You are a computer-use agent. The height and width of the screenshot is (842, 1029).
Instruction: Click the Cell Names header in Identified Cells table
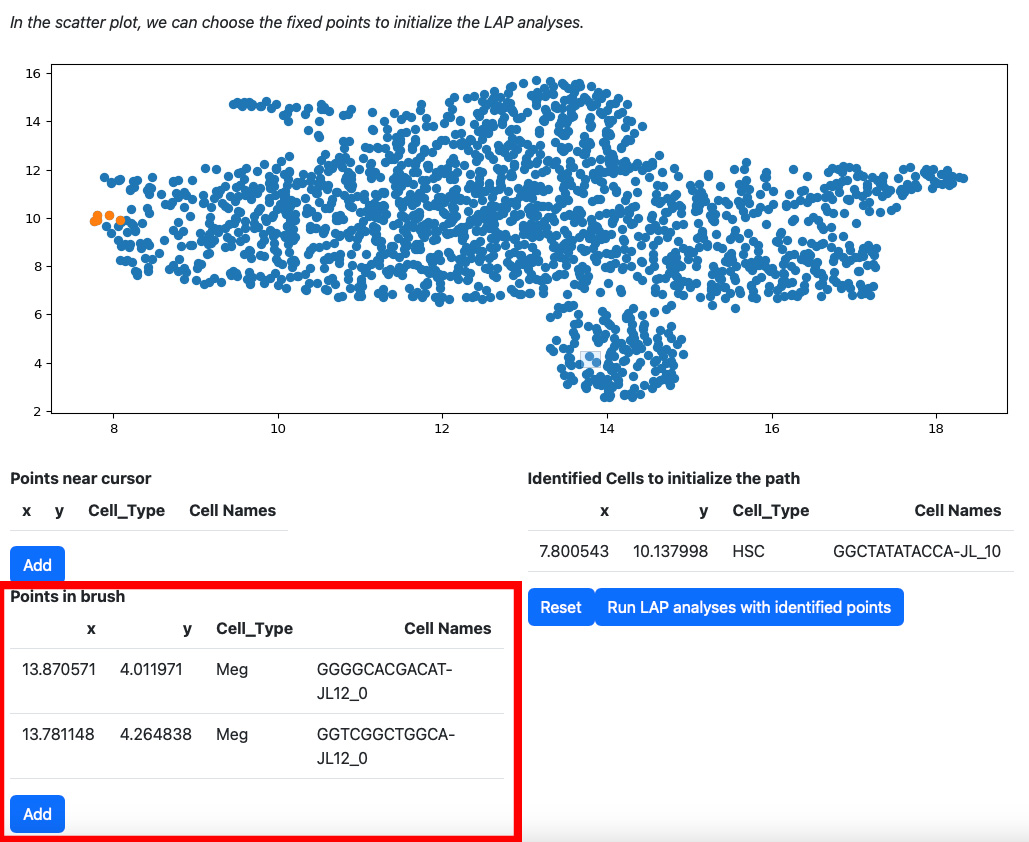pyautogui.click(x=957, y=511)
